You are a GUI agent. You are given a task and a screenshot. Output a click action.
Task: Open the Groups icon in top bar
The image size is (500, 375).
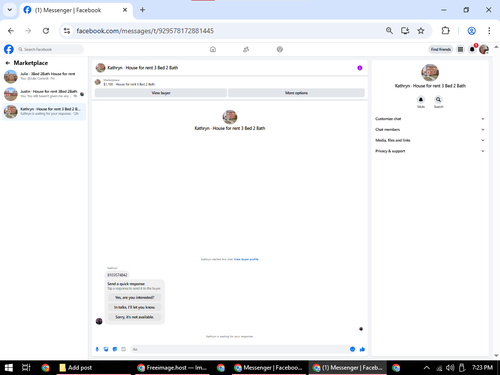(x=280, y=49)
